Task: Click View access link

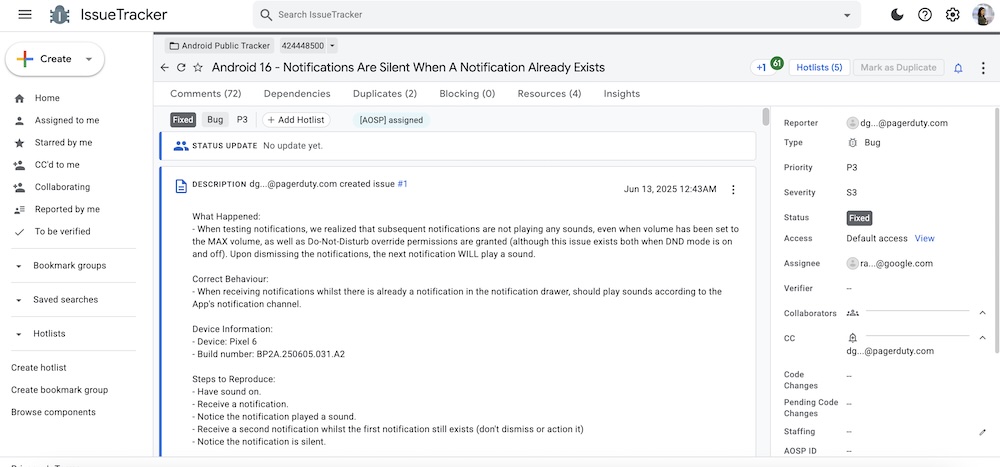Action: coord(924,239)
